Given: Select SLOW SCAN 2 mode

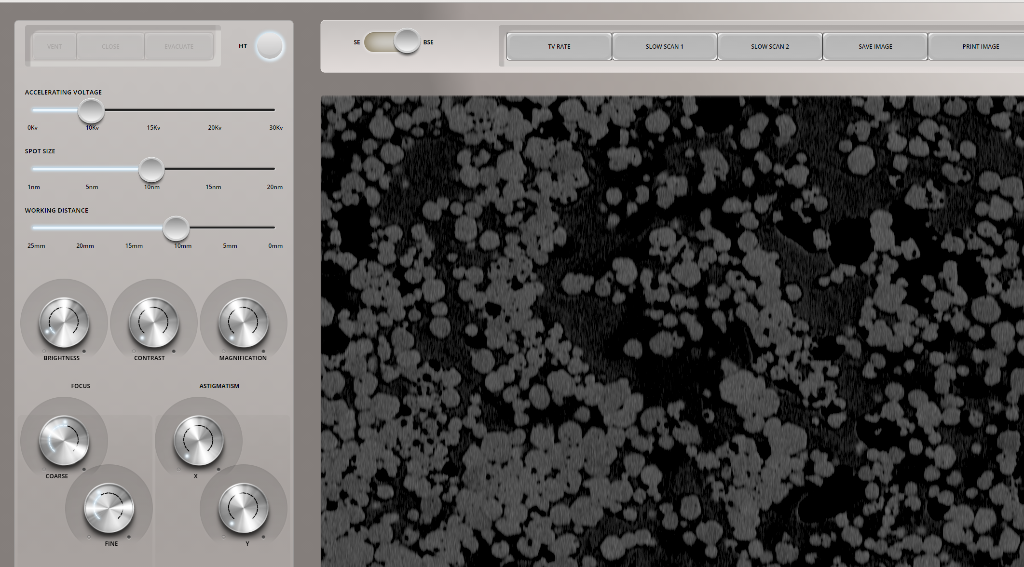Looking at the screenshot, I should 770,46.
